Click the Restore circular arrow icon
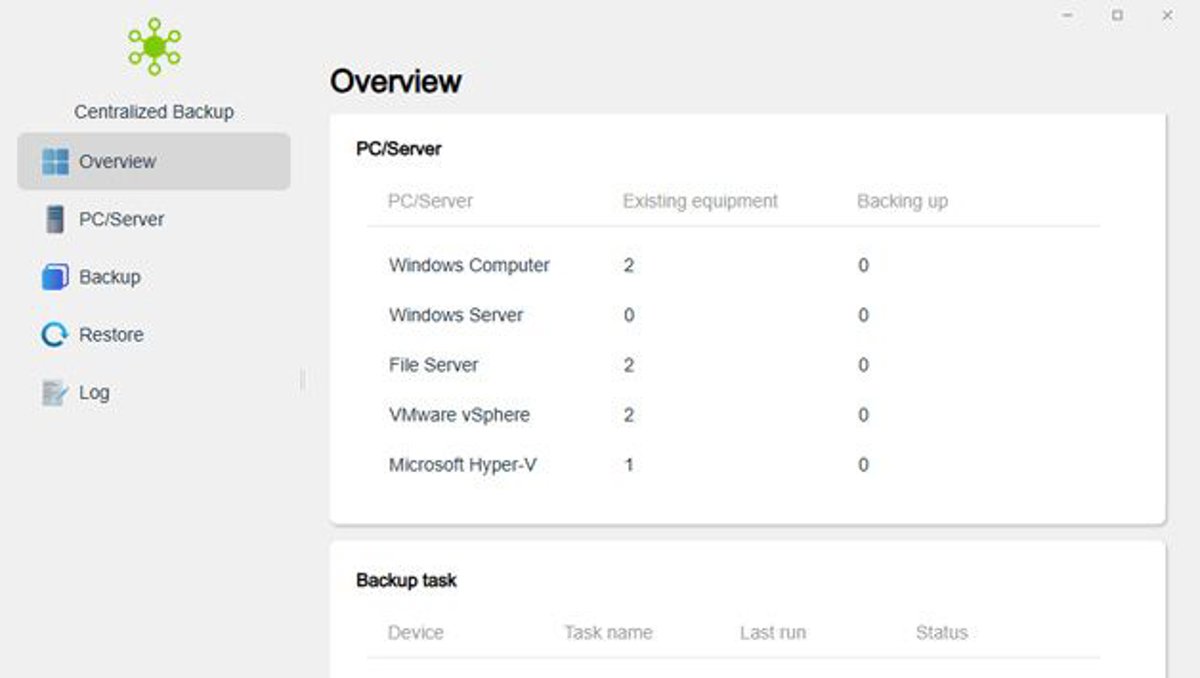 pos(55,335)
